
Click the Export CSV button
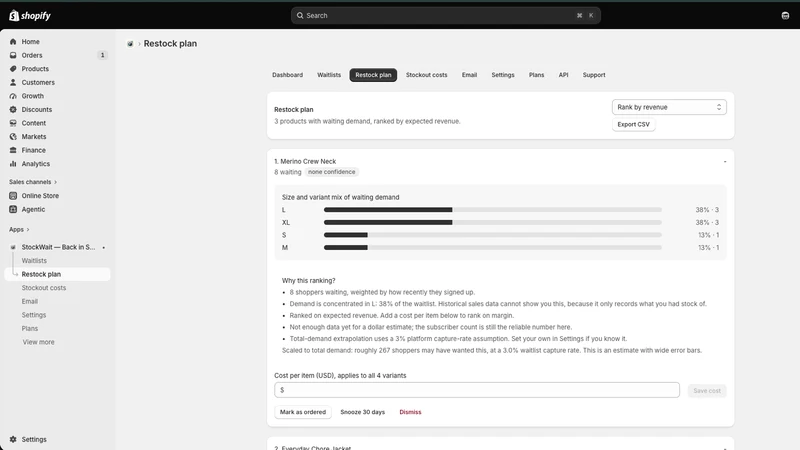(x=633, y=124)
